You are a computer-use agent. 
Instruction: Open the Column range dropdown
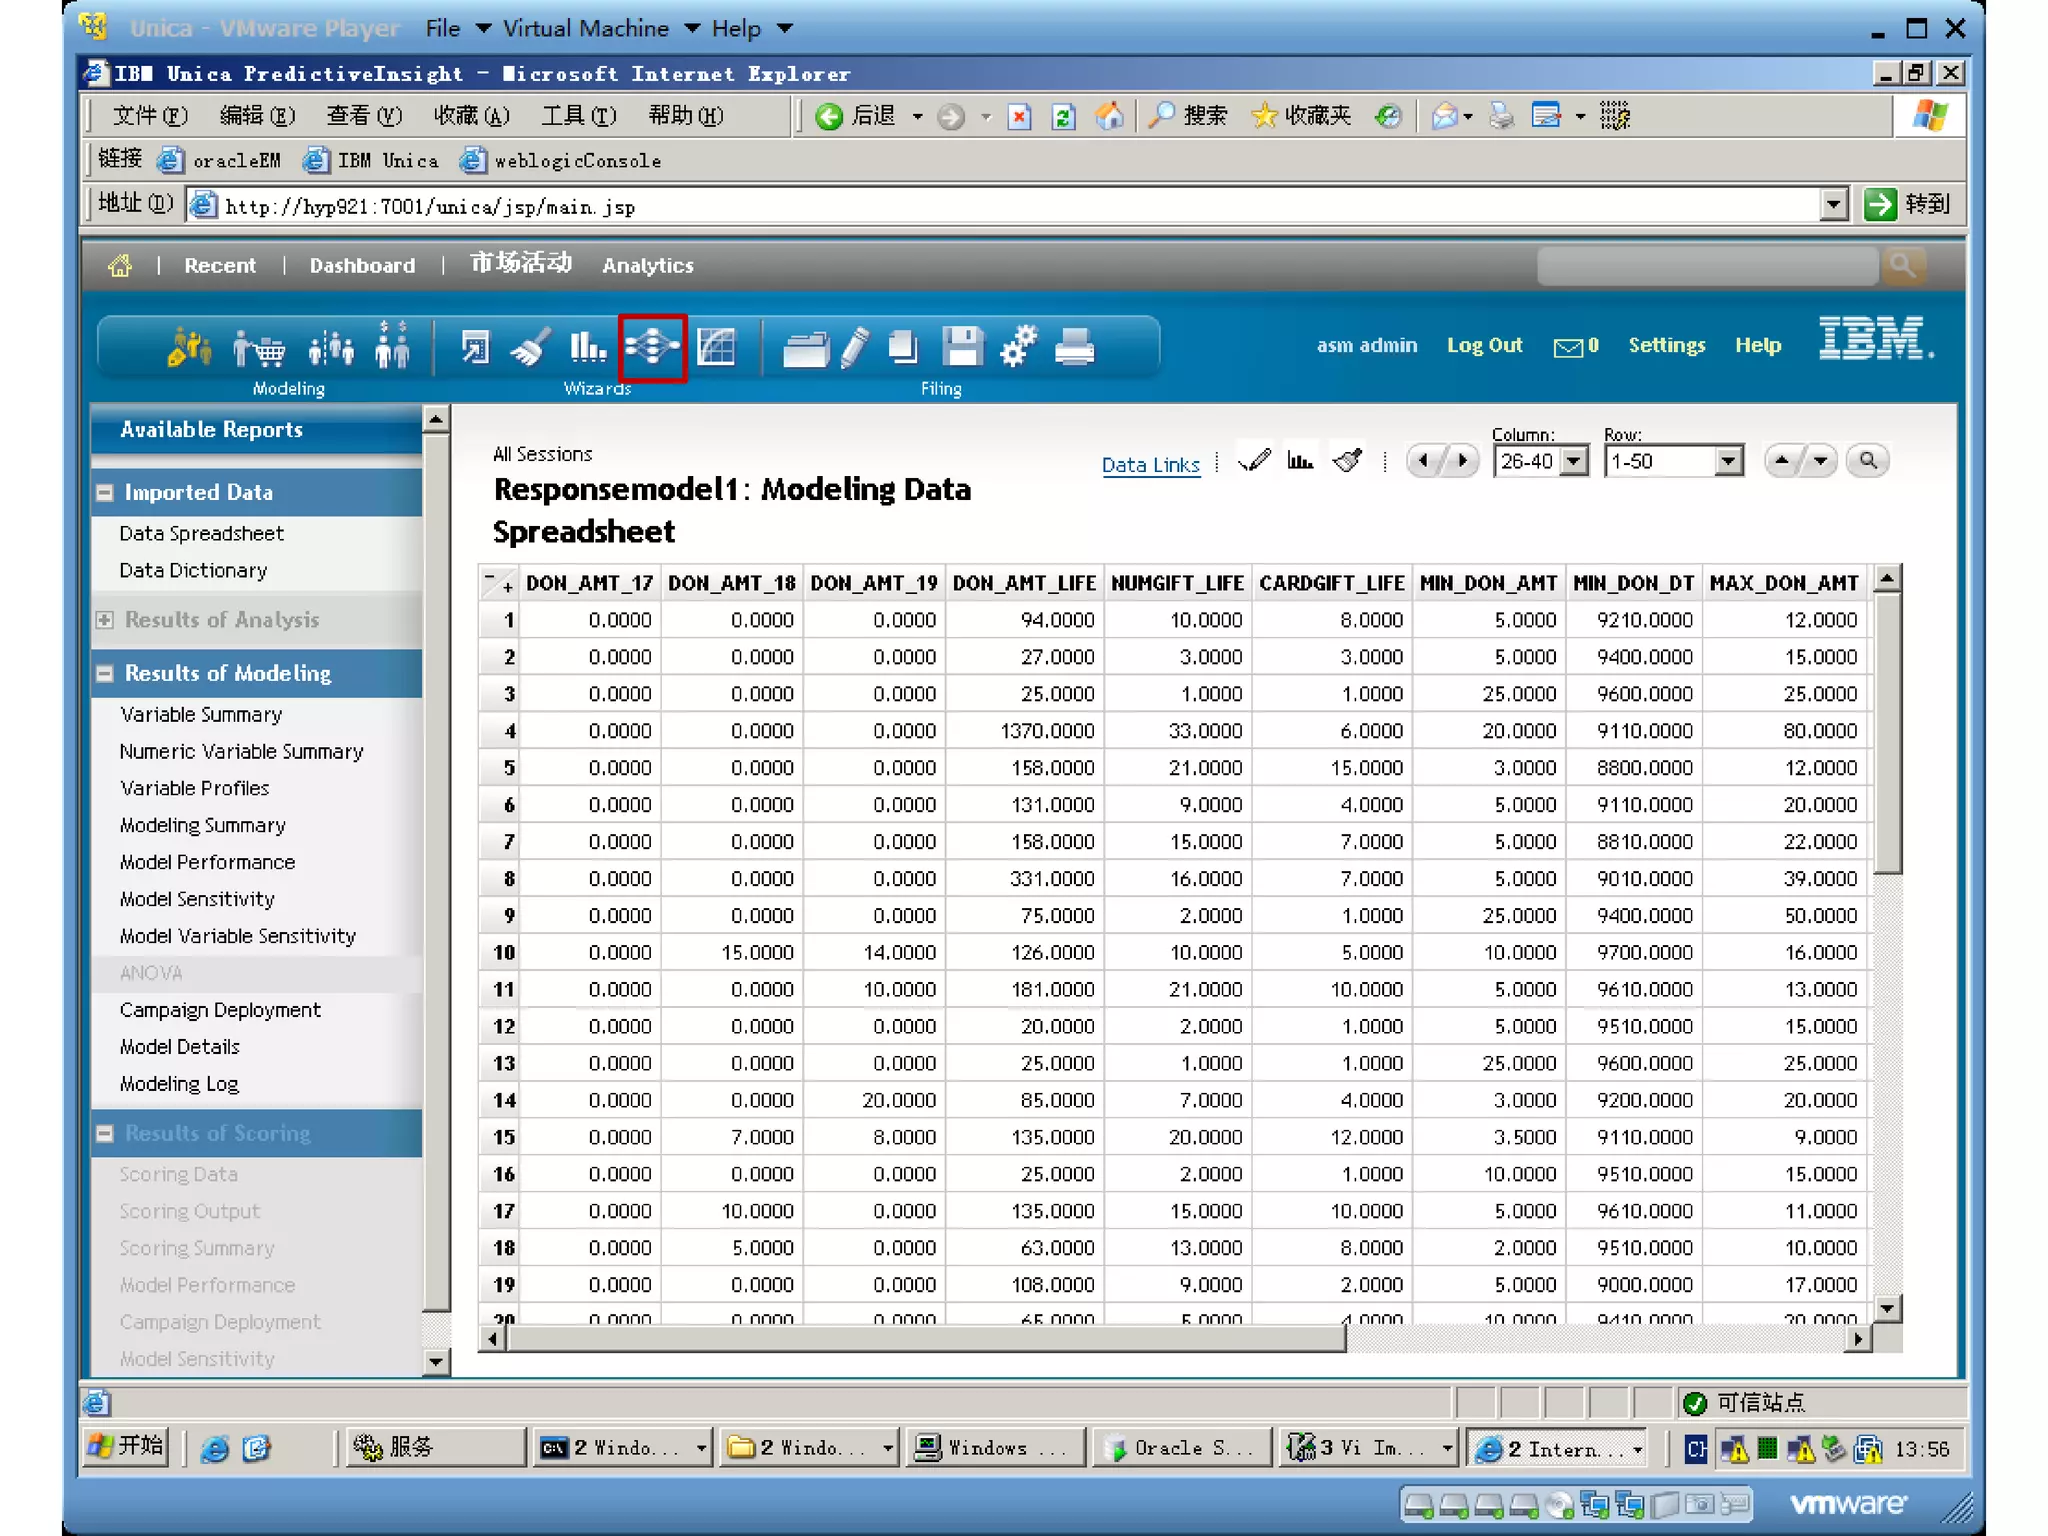1574,462
